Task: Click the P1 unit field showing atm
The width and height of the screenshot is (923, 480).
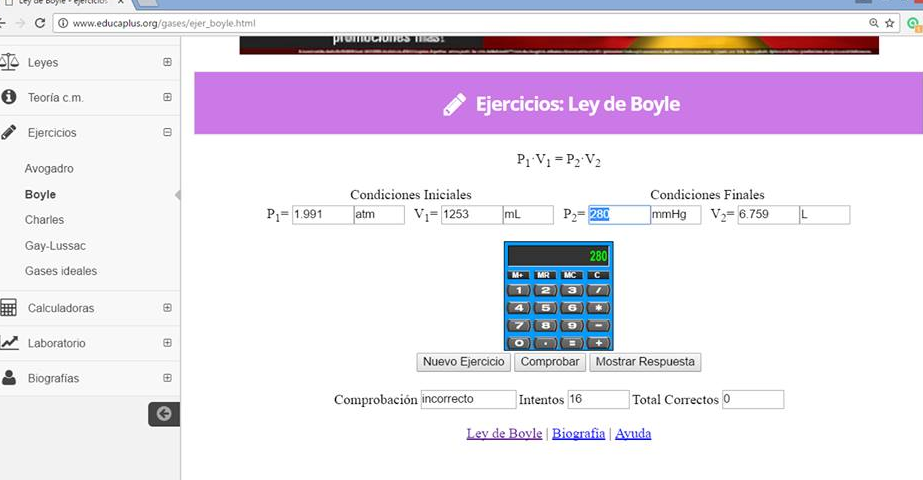Action: (x=379, y=214)
